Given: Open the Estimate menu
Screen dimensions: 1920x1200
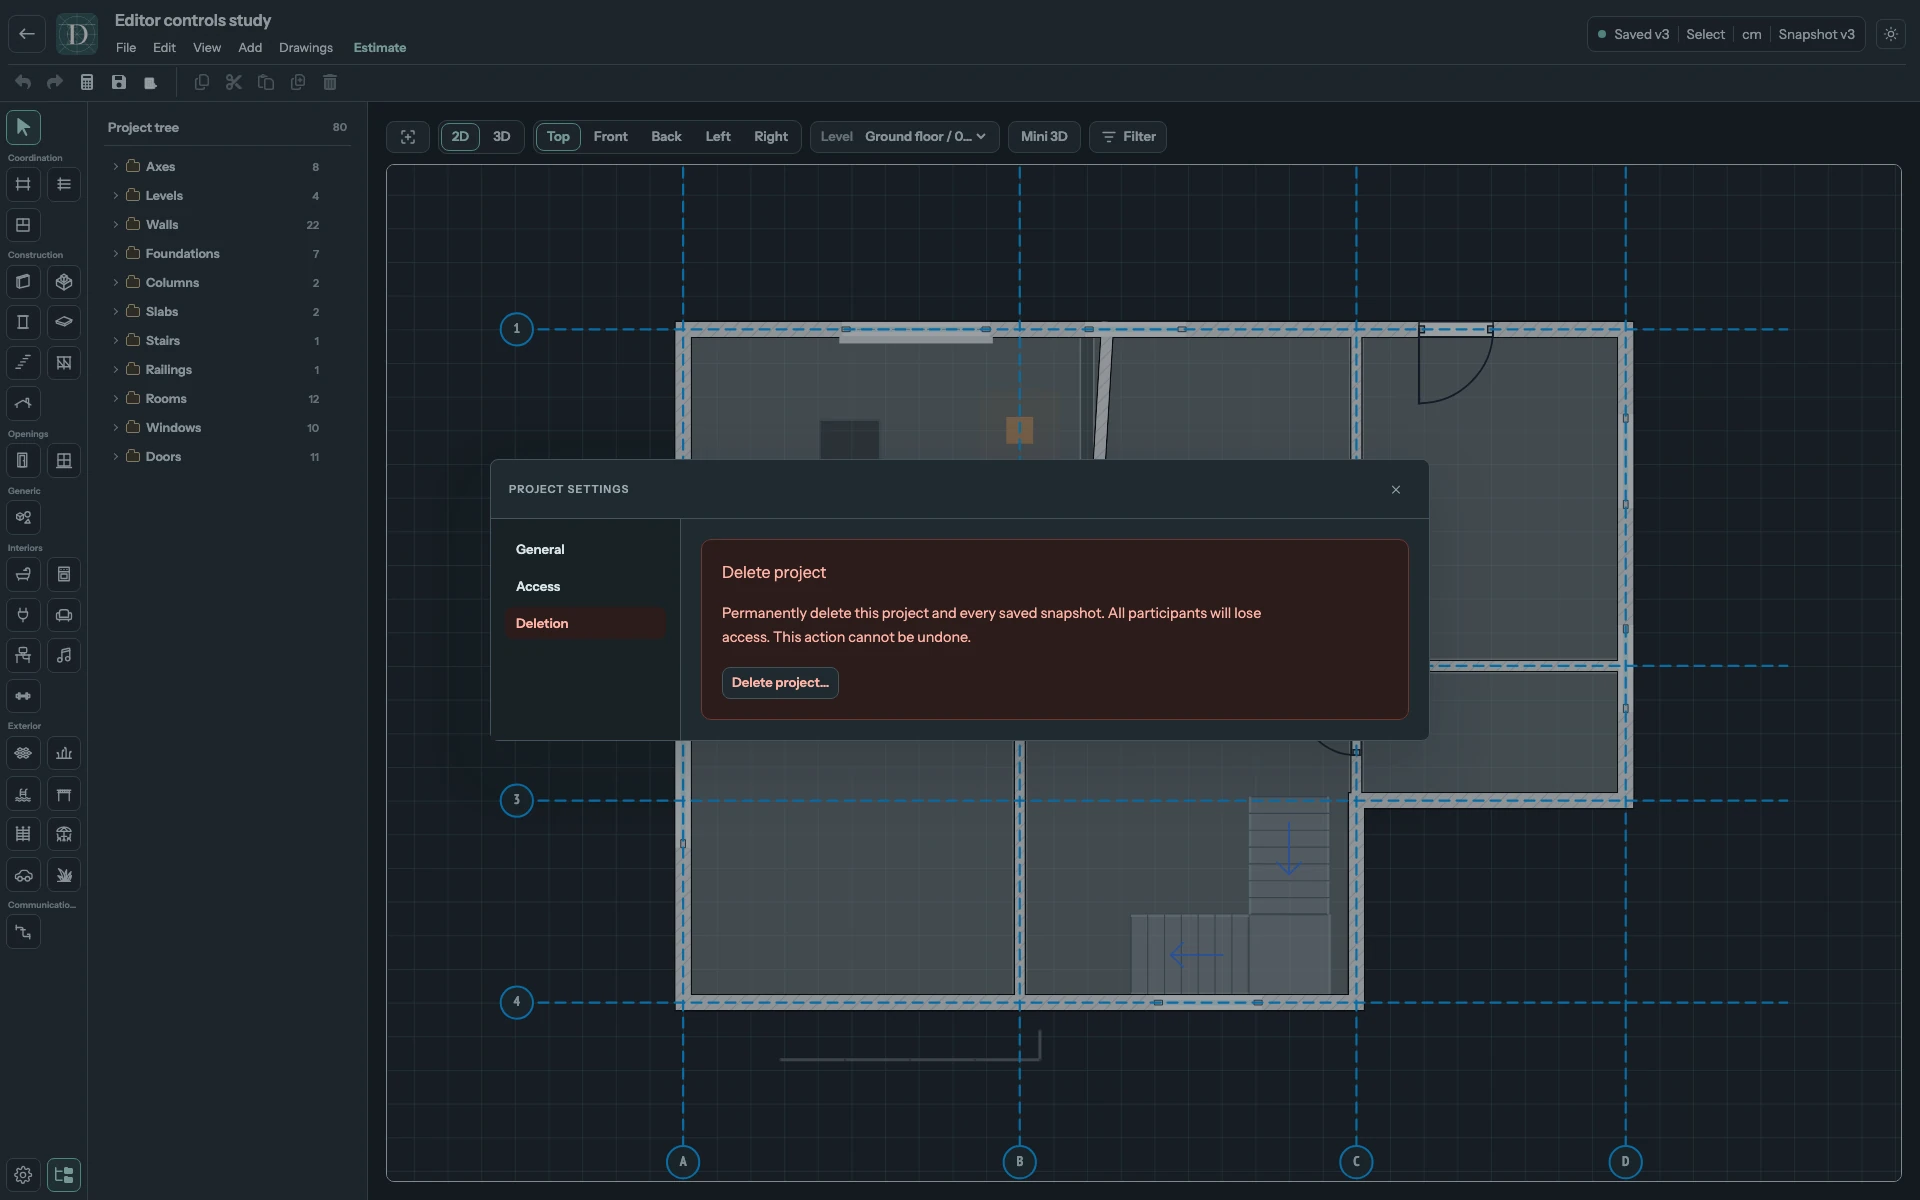Looking at the screenshot, I should tap(380, 48).
